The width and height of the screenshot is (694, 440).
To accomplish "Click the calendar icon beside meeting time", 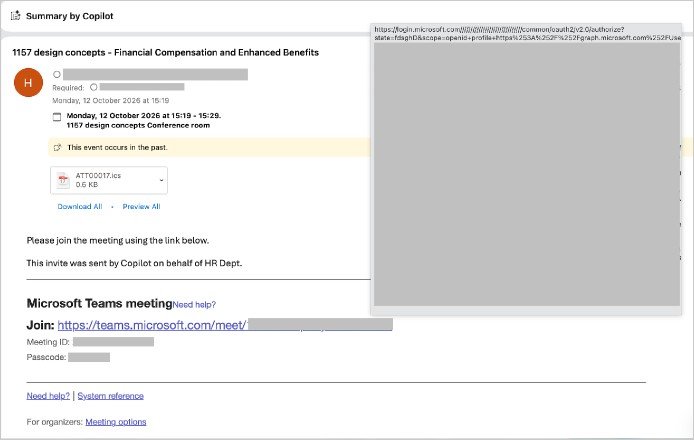I will click(x=57, y=117).
